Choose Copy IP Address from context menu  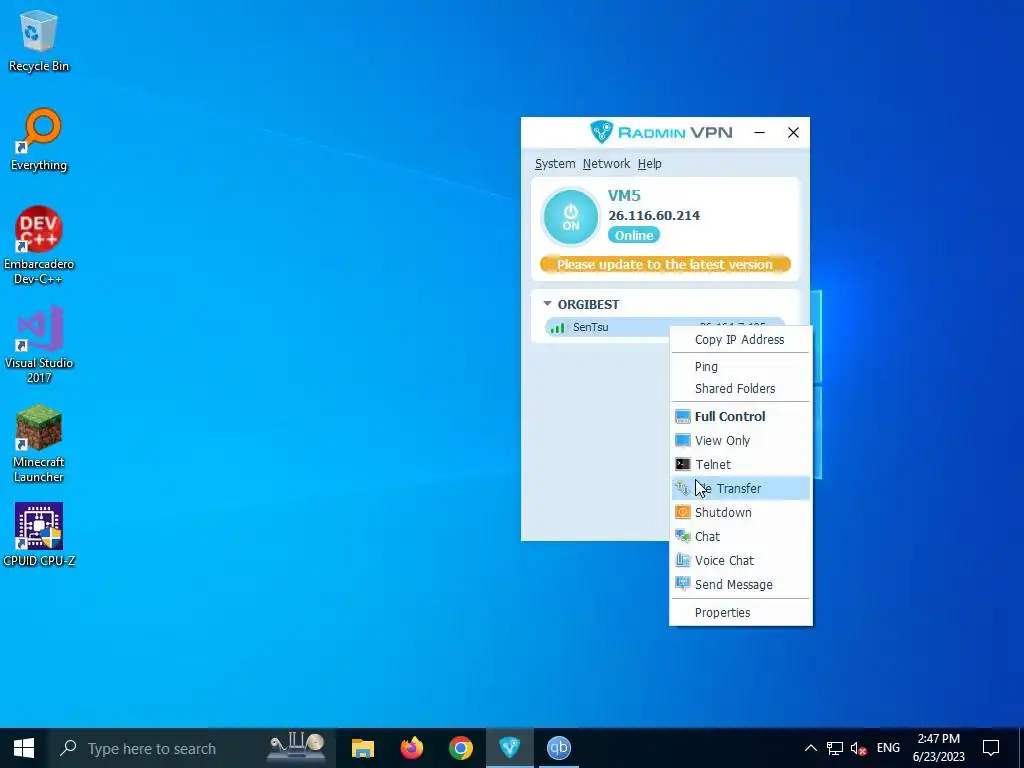(741, 340)
